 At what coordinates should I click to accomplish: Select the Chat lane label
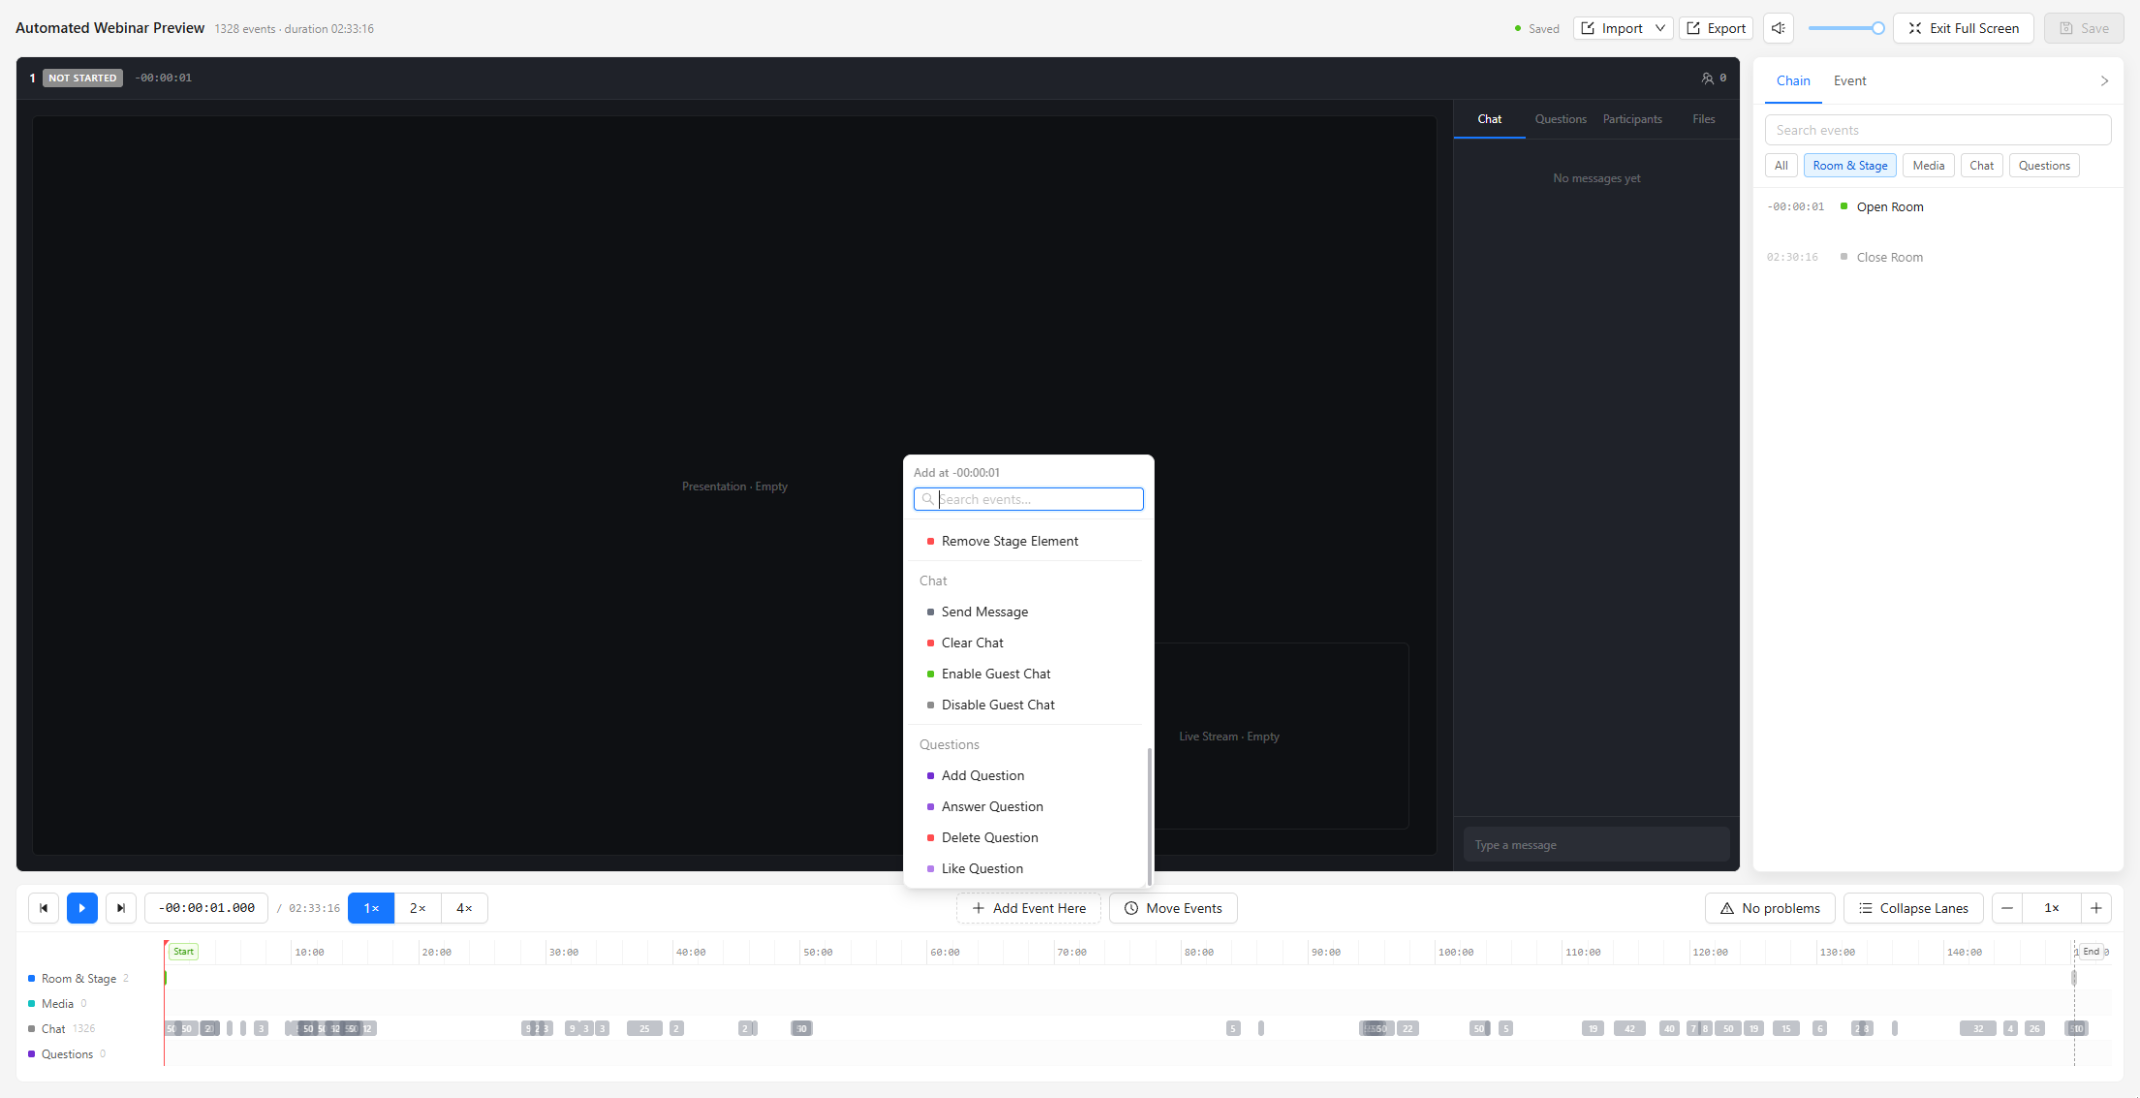click(53, 1029)
